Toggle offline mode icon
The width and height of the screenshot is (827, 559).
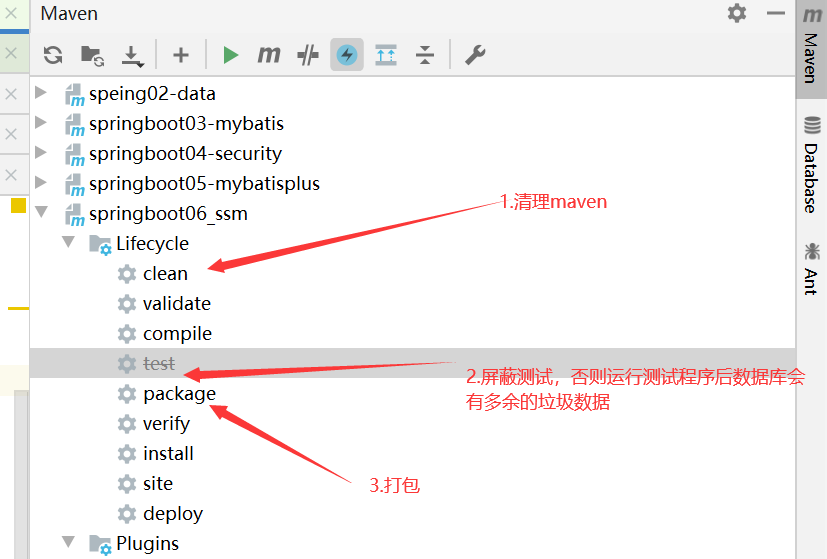[308, 55]
